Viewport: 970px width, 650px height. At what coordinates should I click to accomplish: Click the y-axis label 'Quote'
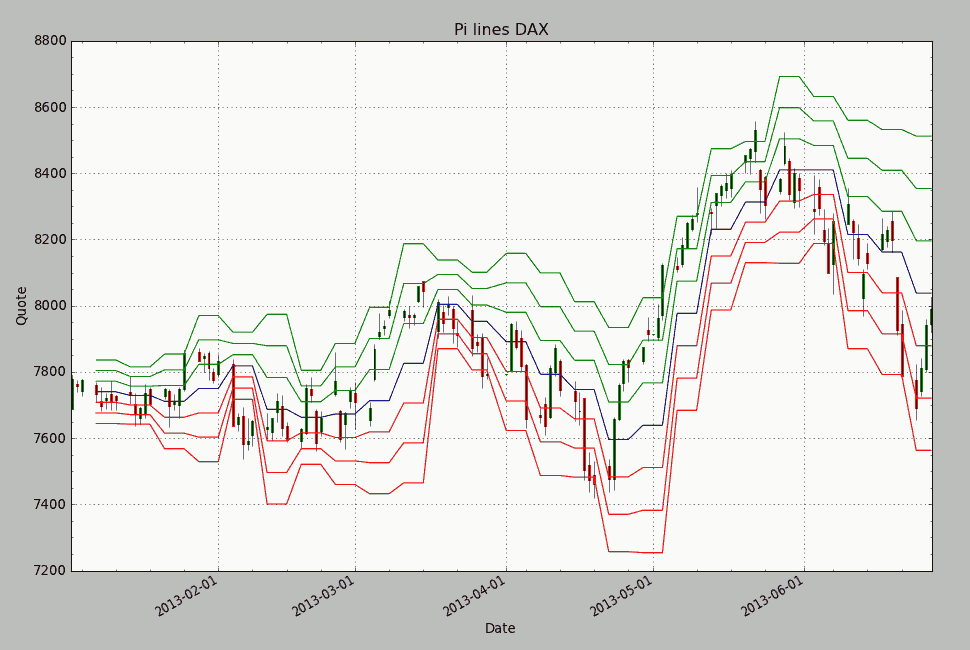click(x=22, y=306)
